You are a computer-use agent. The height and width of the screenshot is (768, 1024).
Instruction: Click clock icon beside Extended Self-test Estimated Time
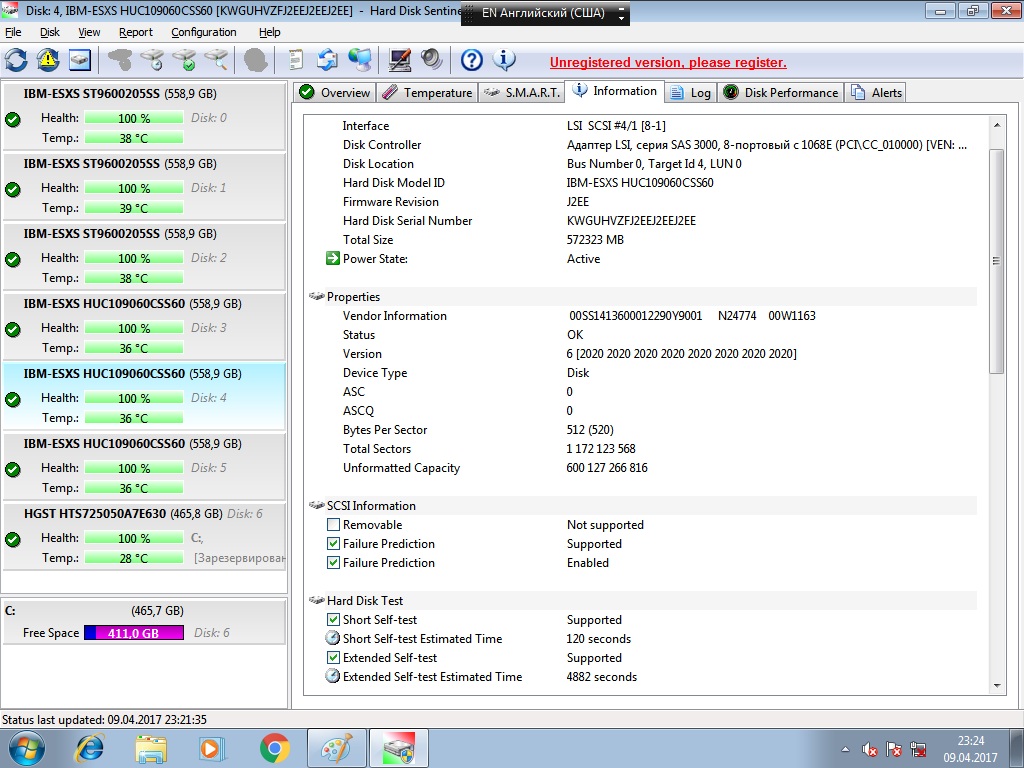(332, 676)
